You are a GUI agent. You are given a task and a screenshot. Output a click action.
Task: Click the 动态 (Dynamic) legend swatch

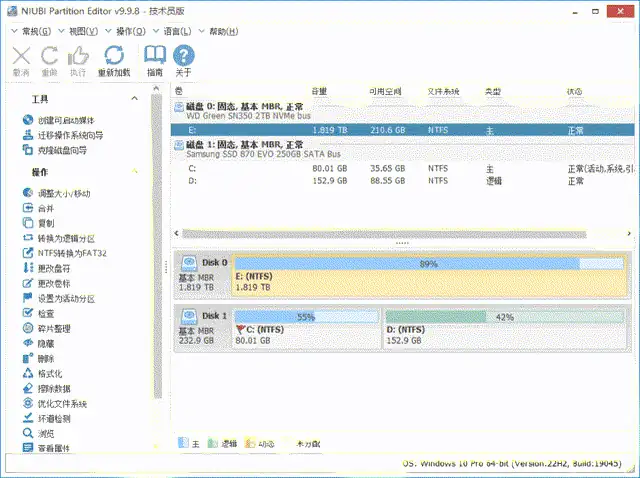coord(250,443)
